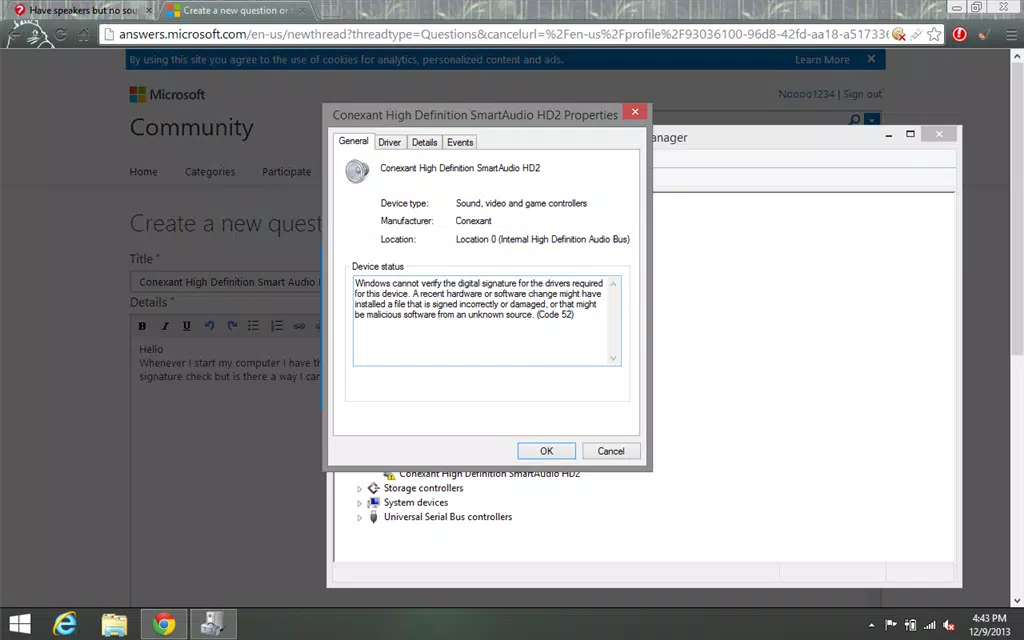
Task: Minimize the Device Manager window
Action: point(889,135)
